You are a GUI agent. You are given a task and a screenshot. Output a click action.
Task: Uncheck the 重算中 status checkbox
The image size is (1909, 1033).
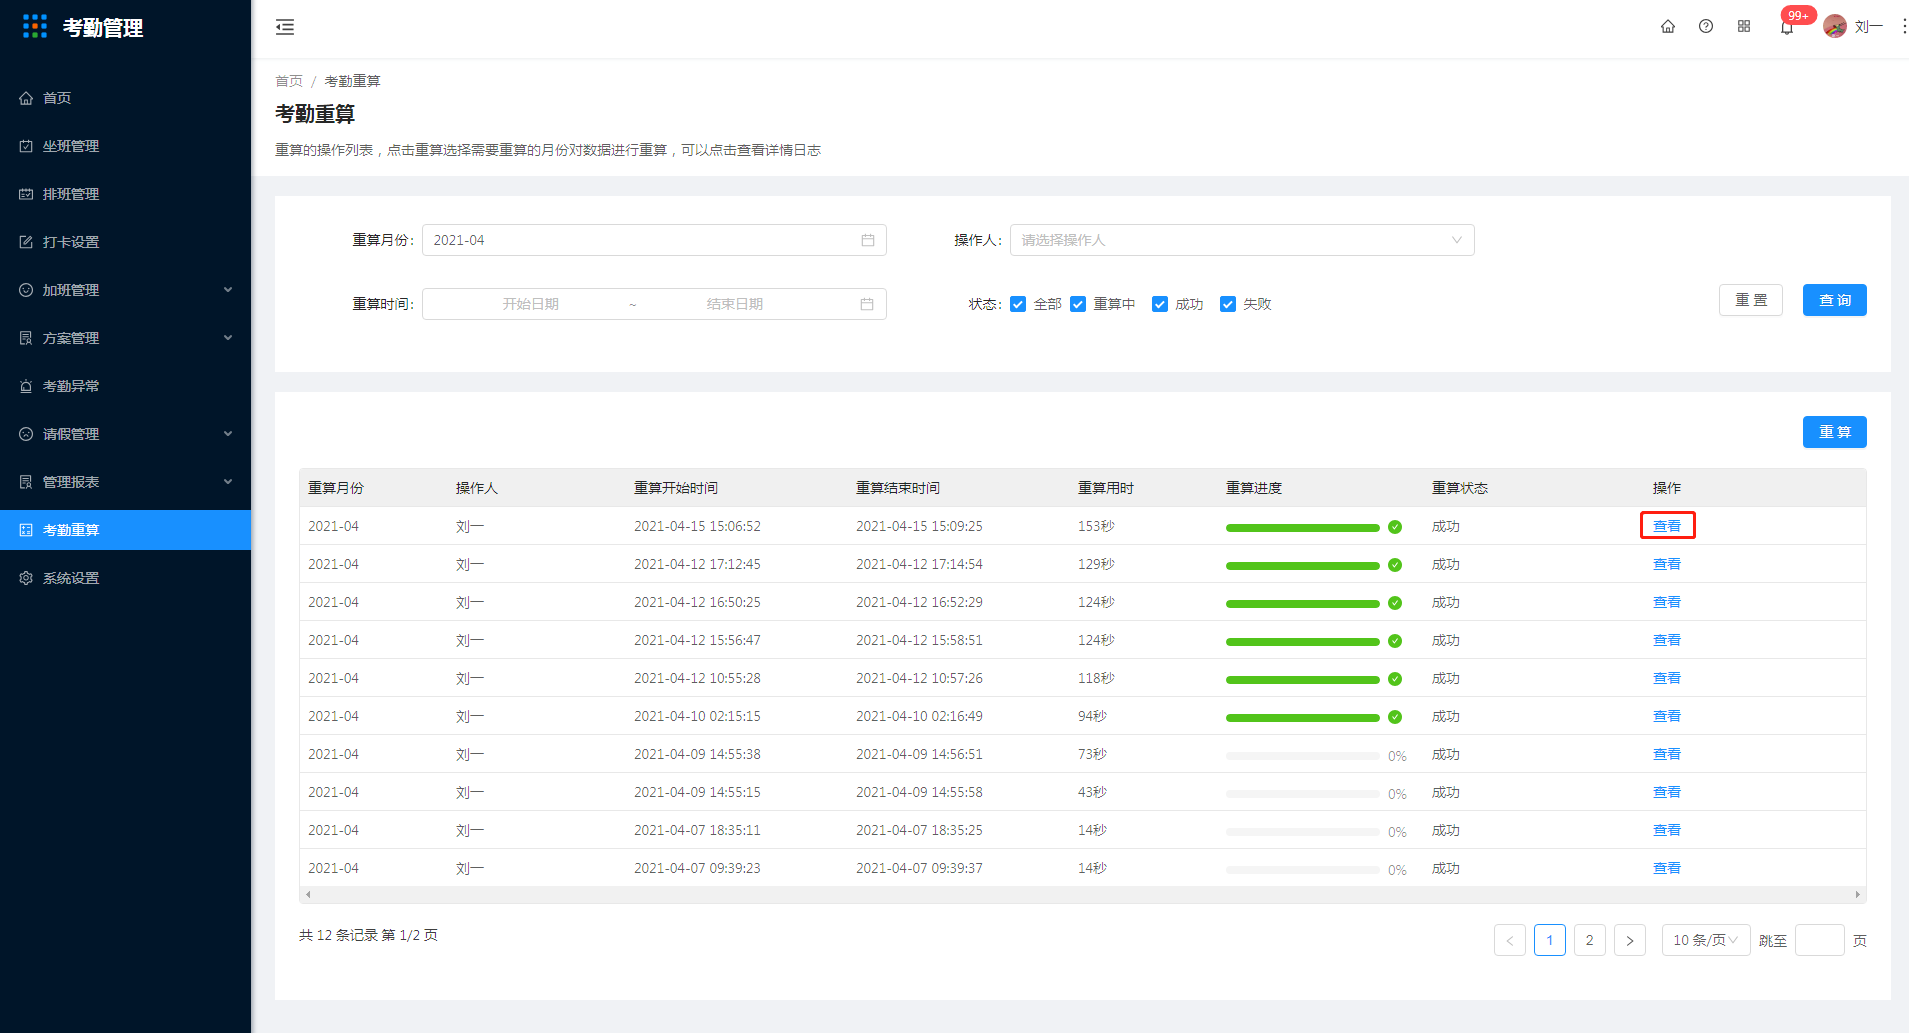click(x=1078, y=304)
